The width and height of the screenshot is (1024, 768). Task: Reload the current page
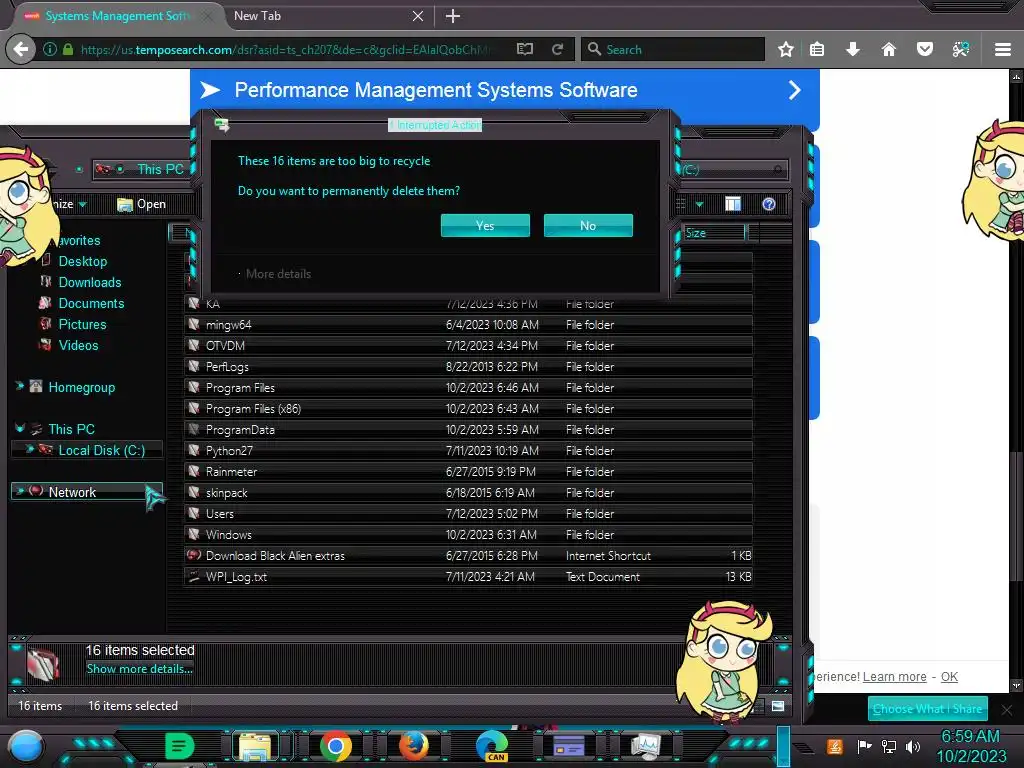(x=557, y=49)
